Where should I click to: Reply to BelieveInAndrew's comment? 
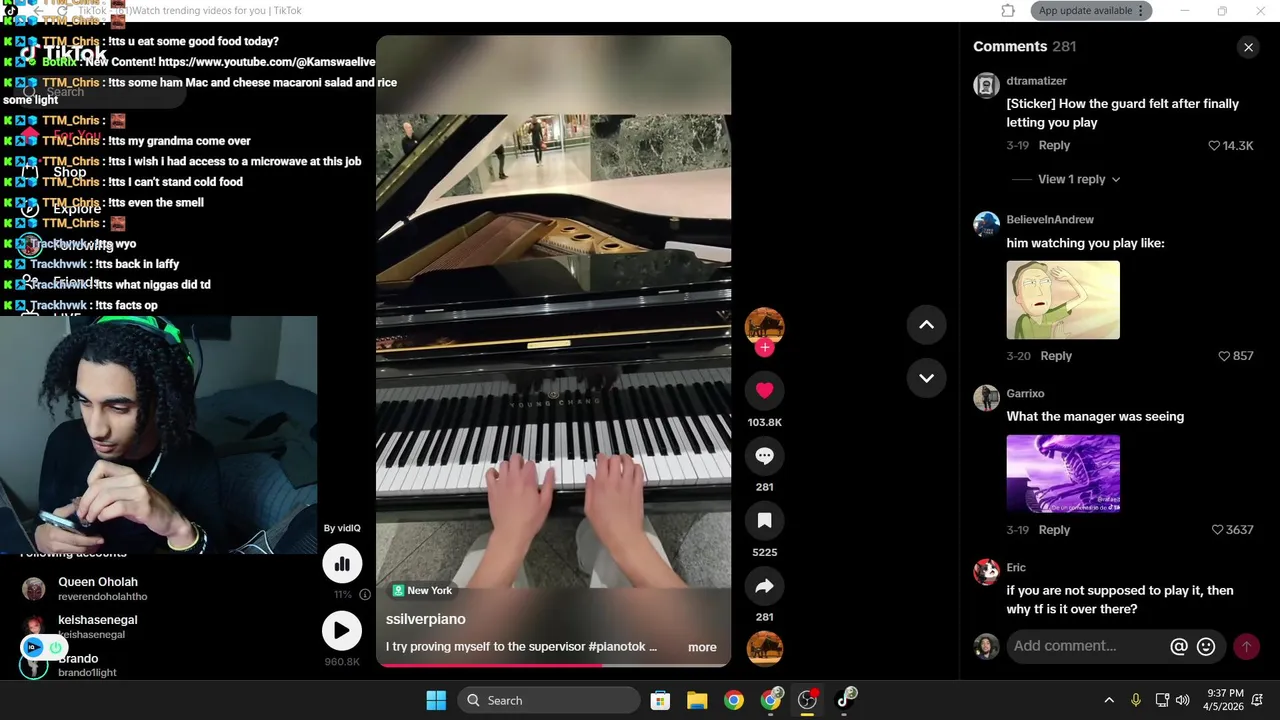[x=1056, y=356]
